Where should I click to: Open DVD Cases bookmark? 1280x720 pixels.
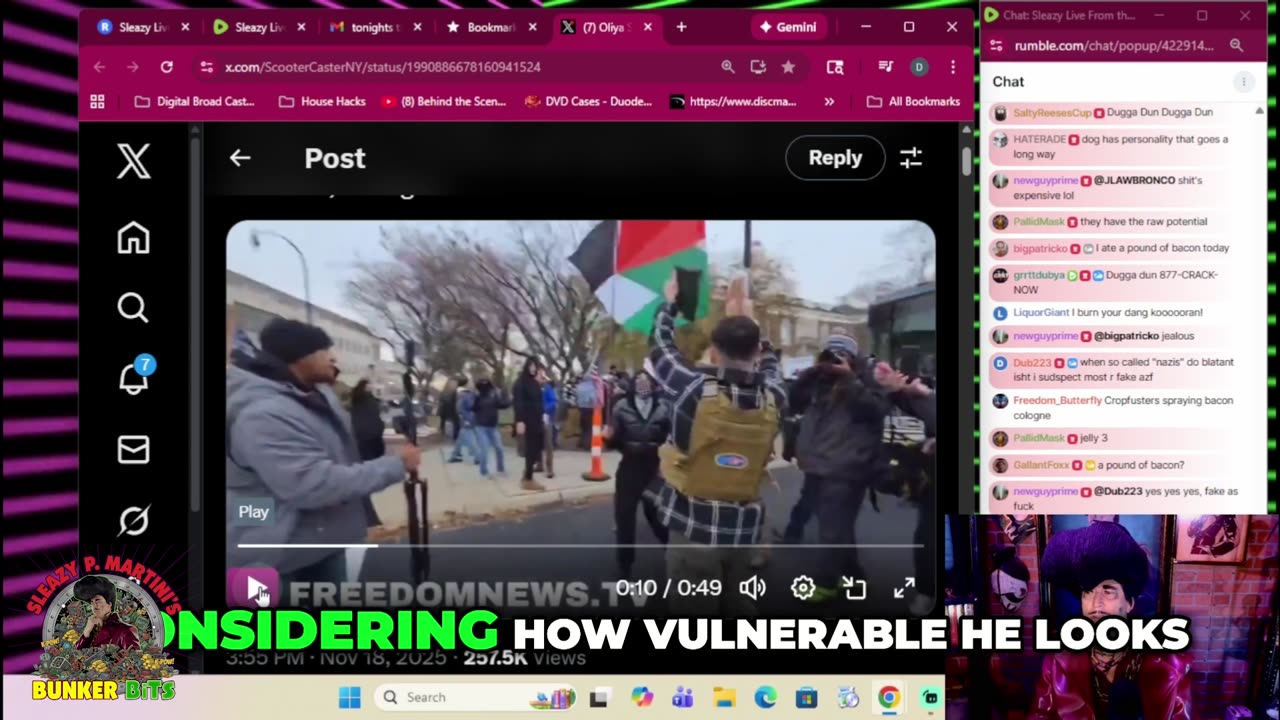point(588,101)
